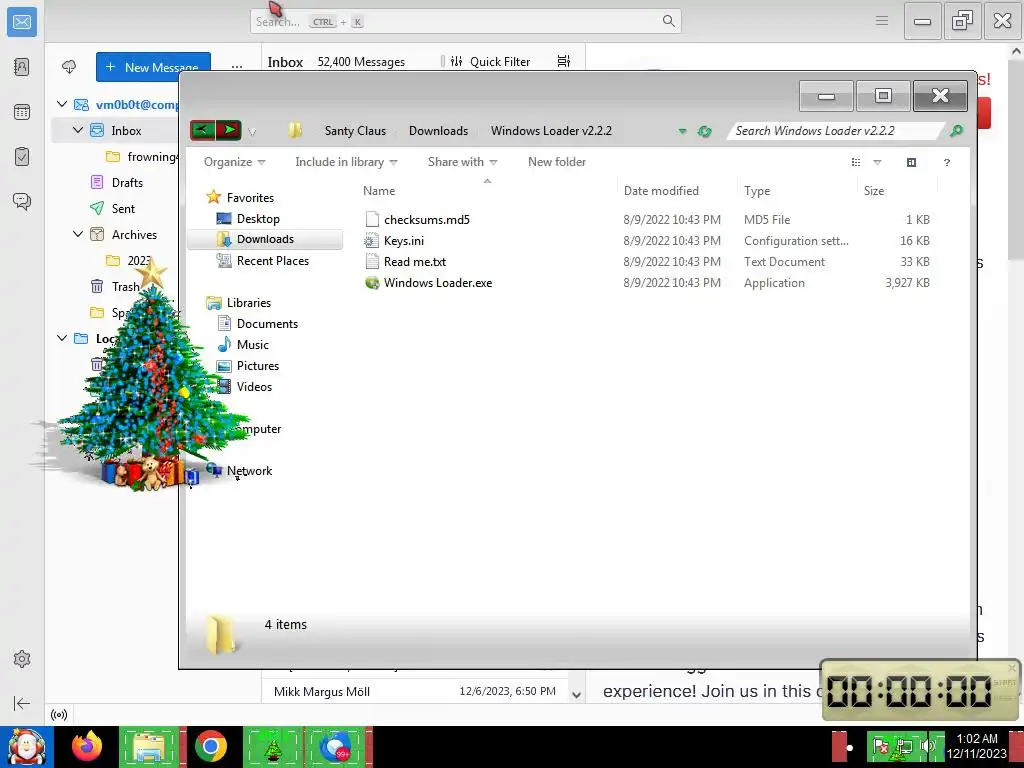Image resolution: width=1024 pixels, height=768 pixels.
Task: Click the Explorer search magnifier icon
Action: pos(956,131)
